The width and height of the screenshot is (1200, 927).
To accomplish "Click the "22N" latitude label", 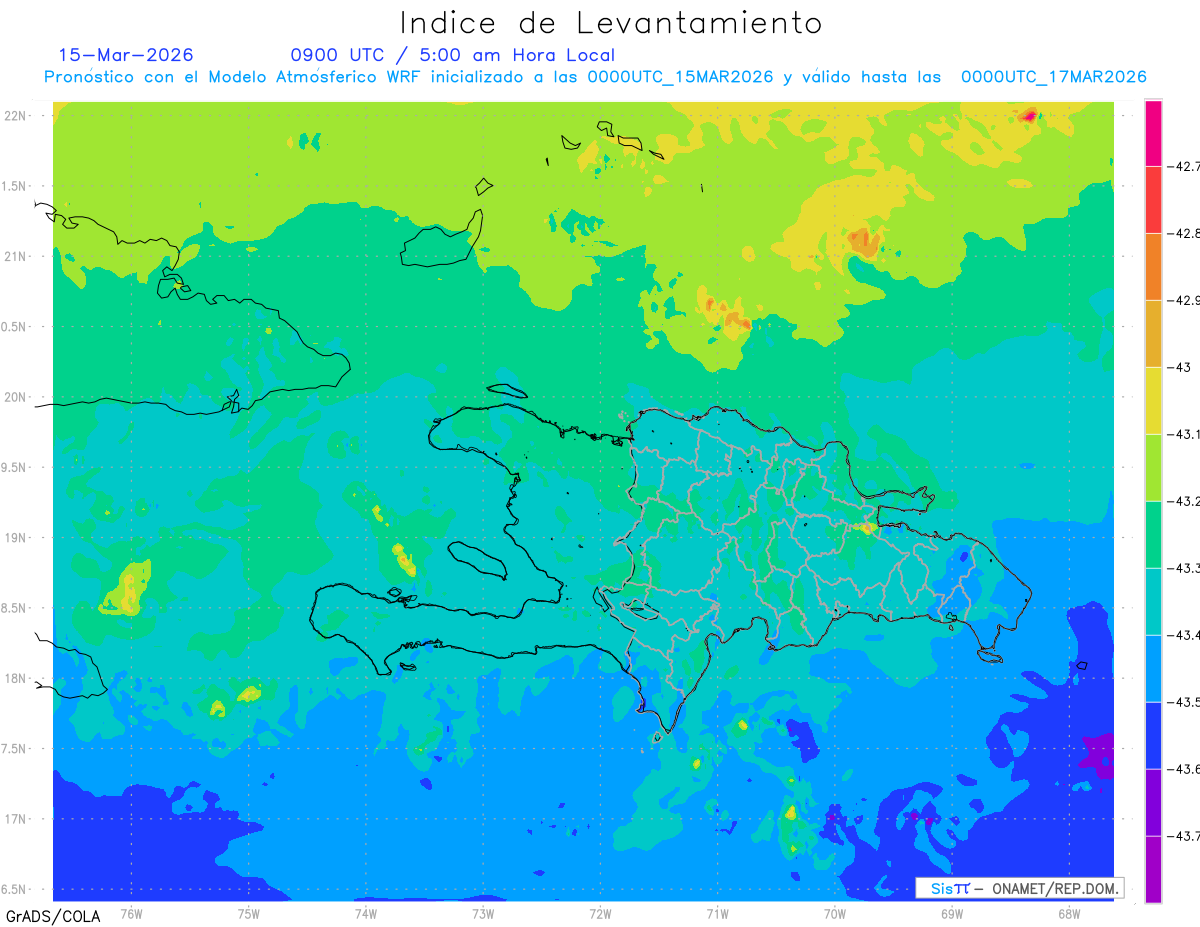I will 17,115.
